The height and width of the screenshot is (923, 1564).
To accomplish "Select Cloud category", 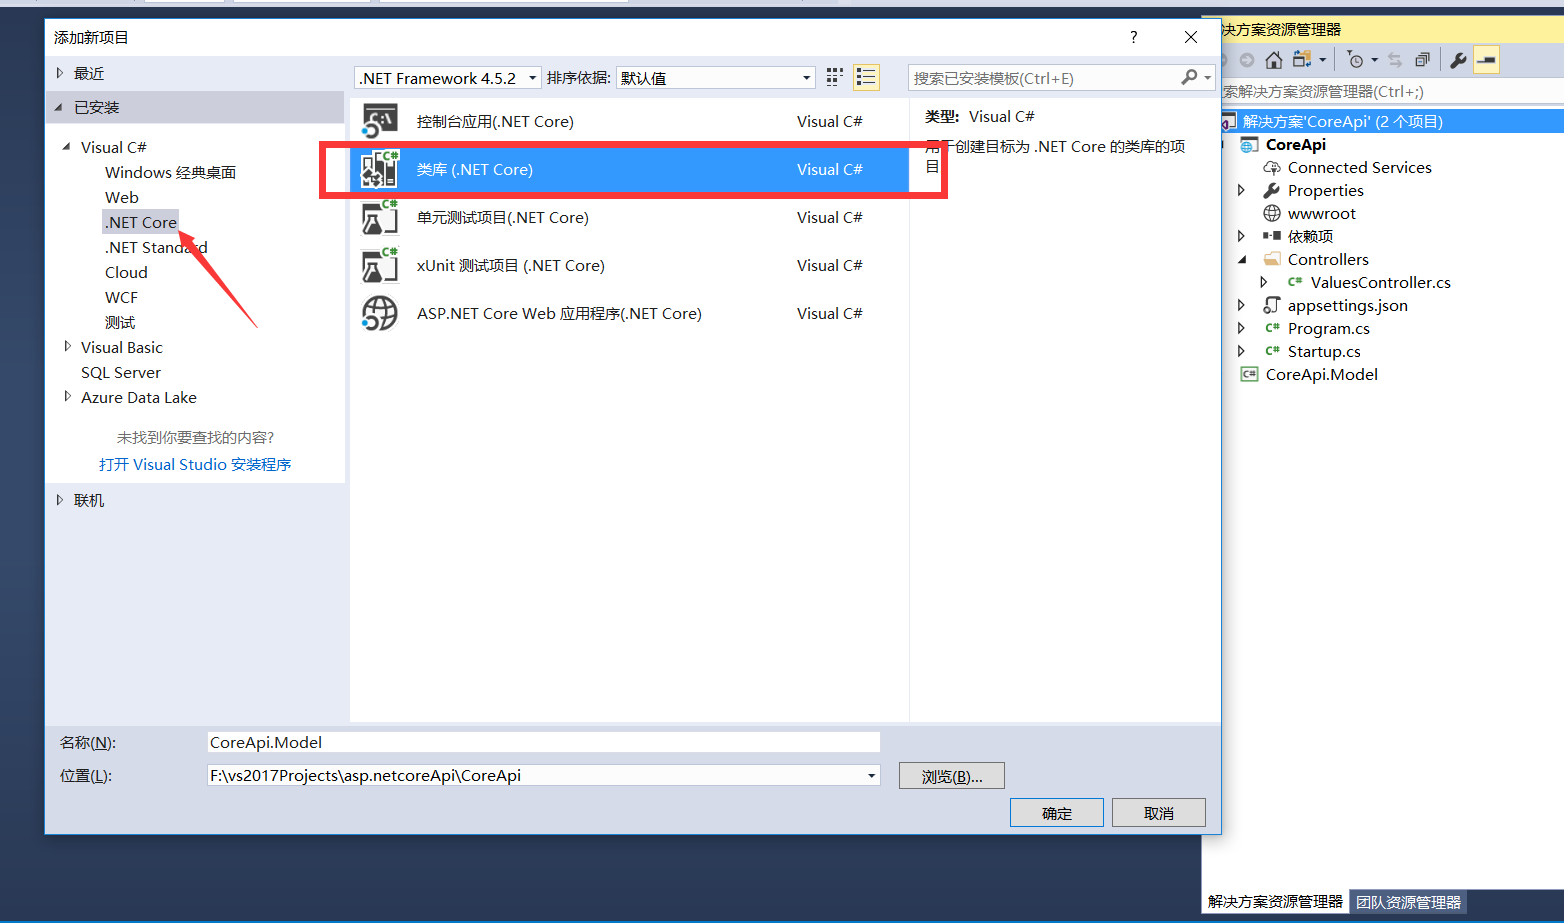I will [x=126, y=272].
